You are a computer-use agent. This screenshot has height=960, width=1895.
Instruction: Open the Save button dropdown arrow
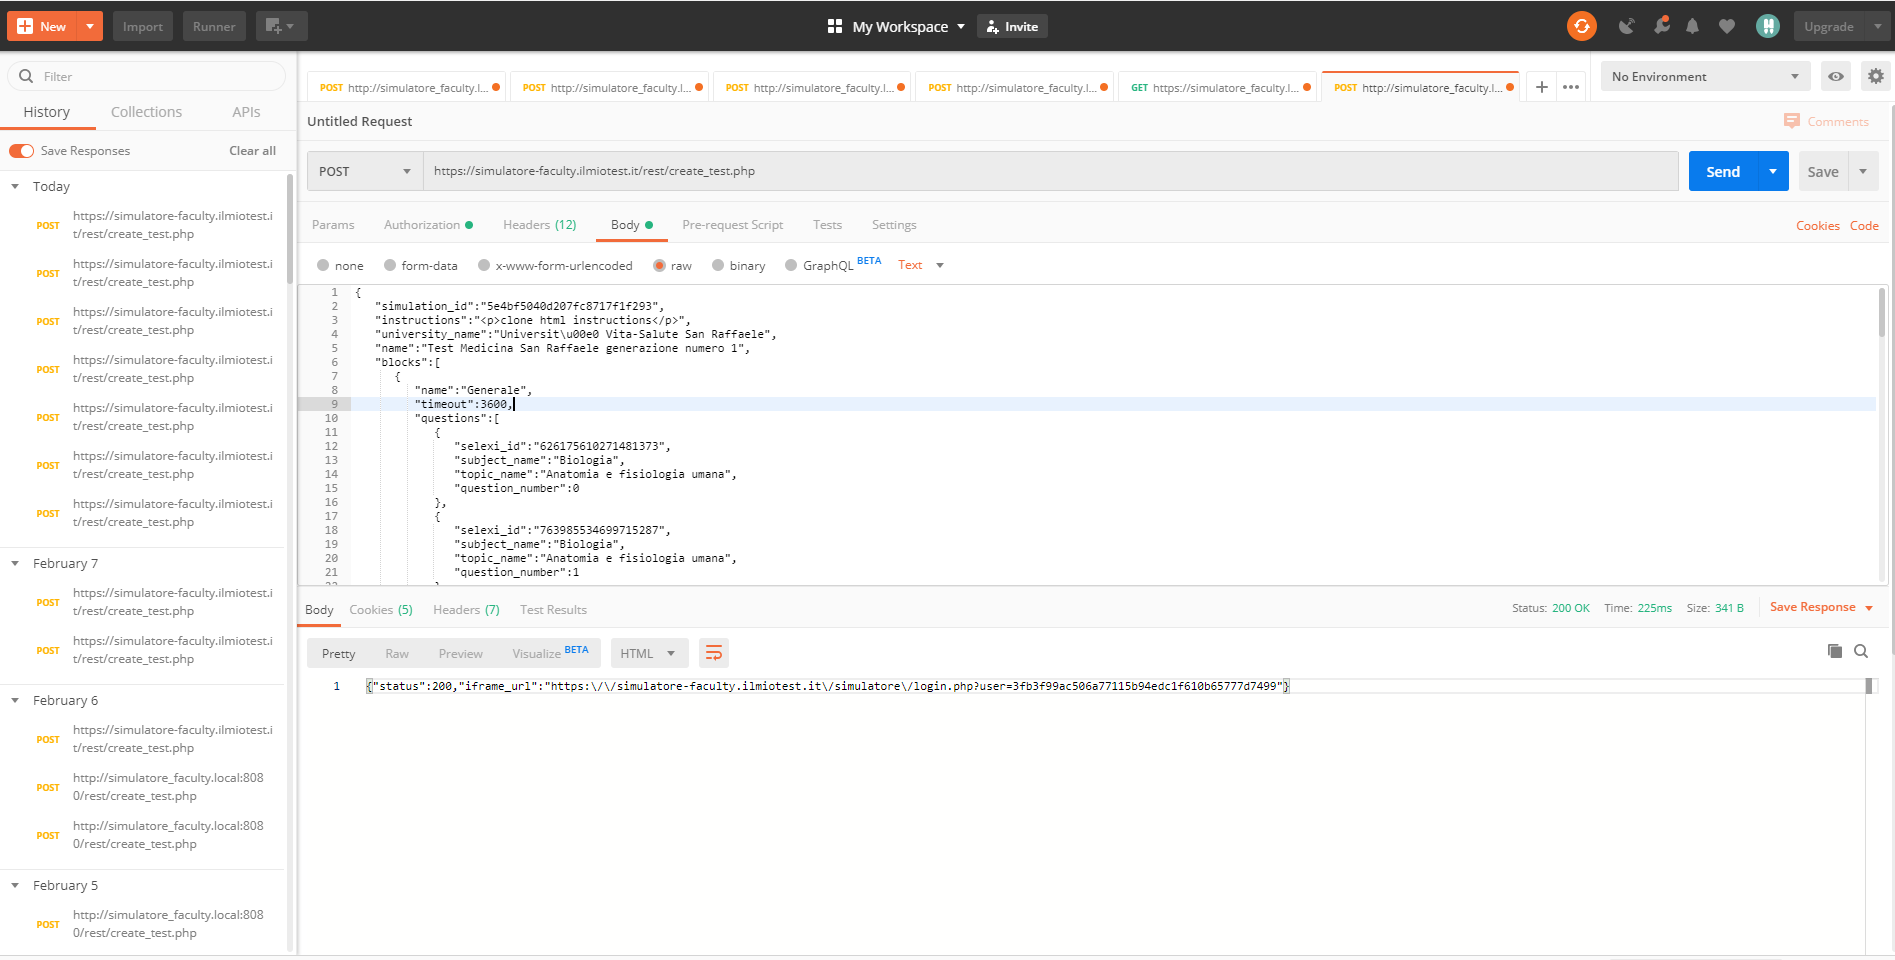click(1863, 171)
